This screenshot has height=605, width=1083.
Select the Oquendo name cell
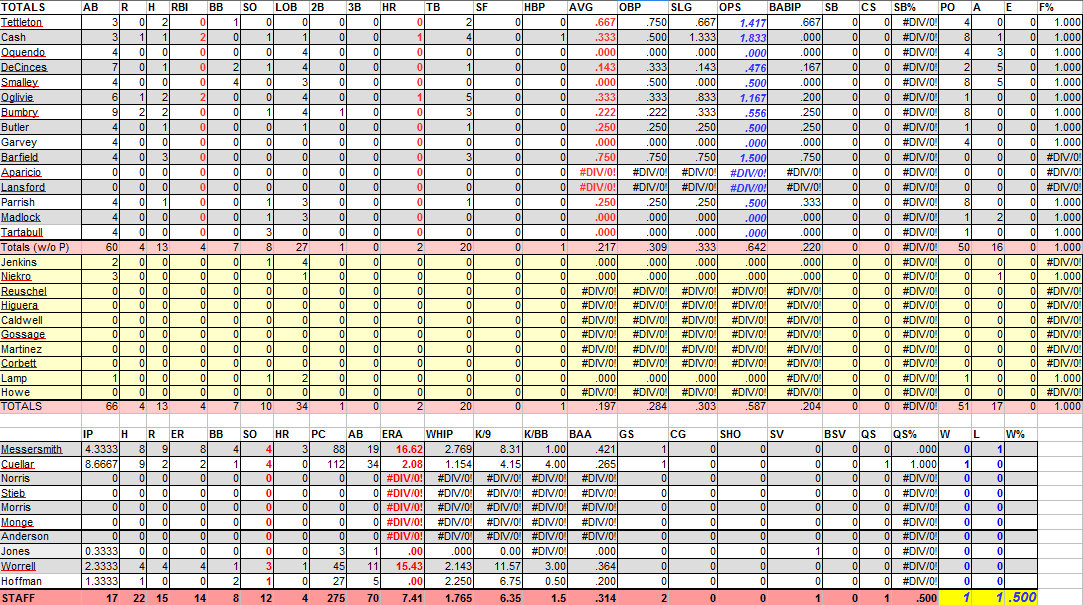pyautogui.click(x=41, y=52)
